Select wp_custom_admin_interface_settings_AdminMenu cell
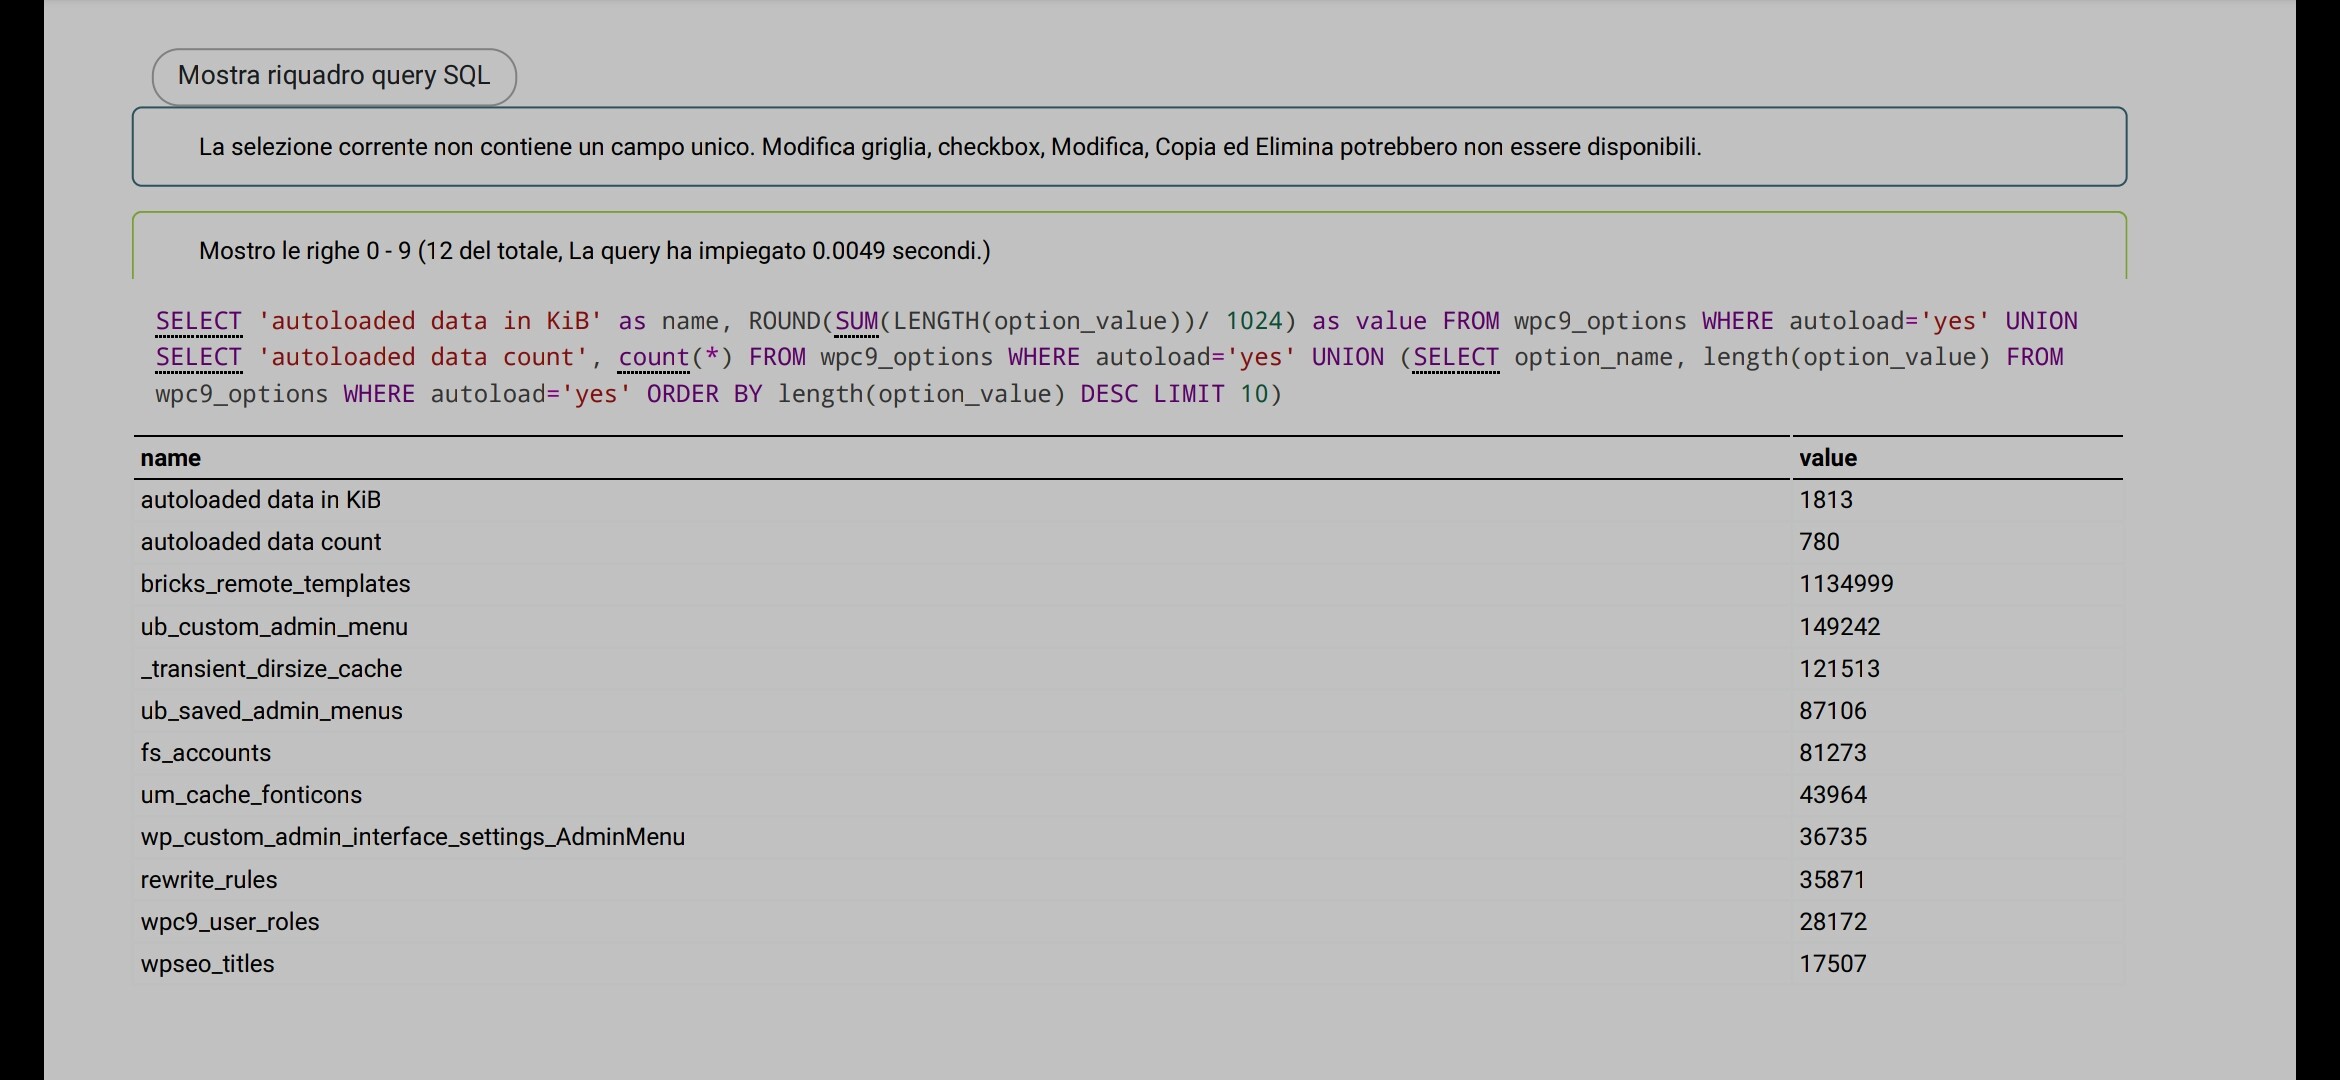2340x1080 pixels. (961, 837)
